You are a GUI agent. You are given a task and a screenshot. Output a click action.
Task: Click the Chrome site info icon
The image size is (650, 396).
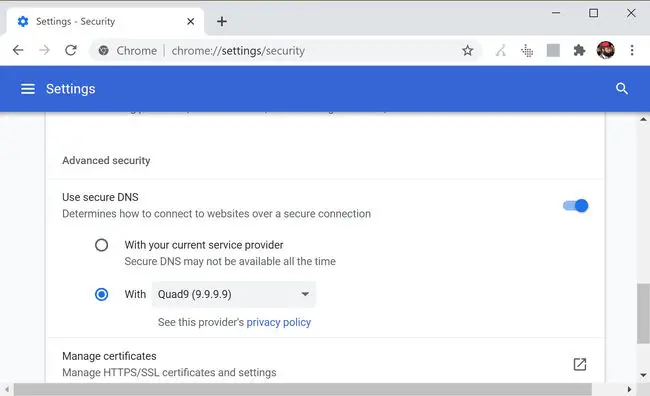pyautogui.click(x=104, y=51)
